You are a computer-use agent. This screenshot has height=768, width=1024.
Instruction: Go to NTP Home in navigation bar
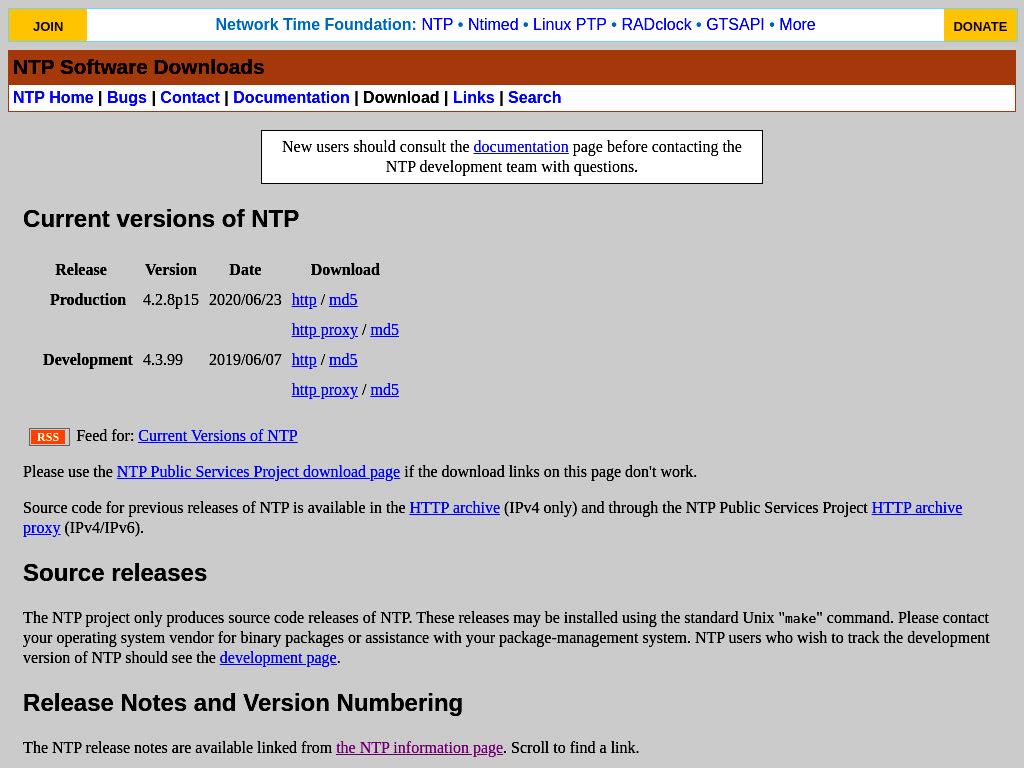pos(53,97)
